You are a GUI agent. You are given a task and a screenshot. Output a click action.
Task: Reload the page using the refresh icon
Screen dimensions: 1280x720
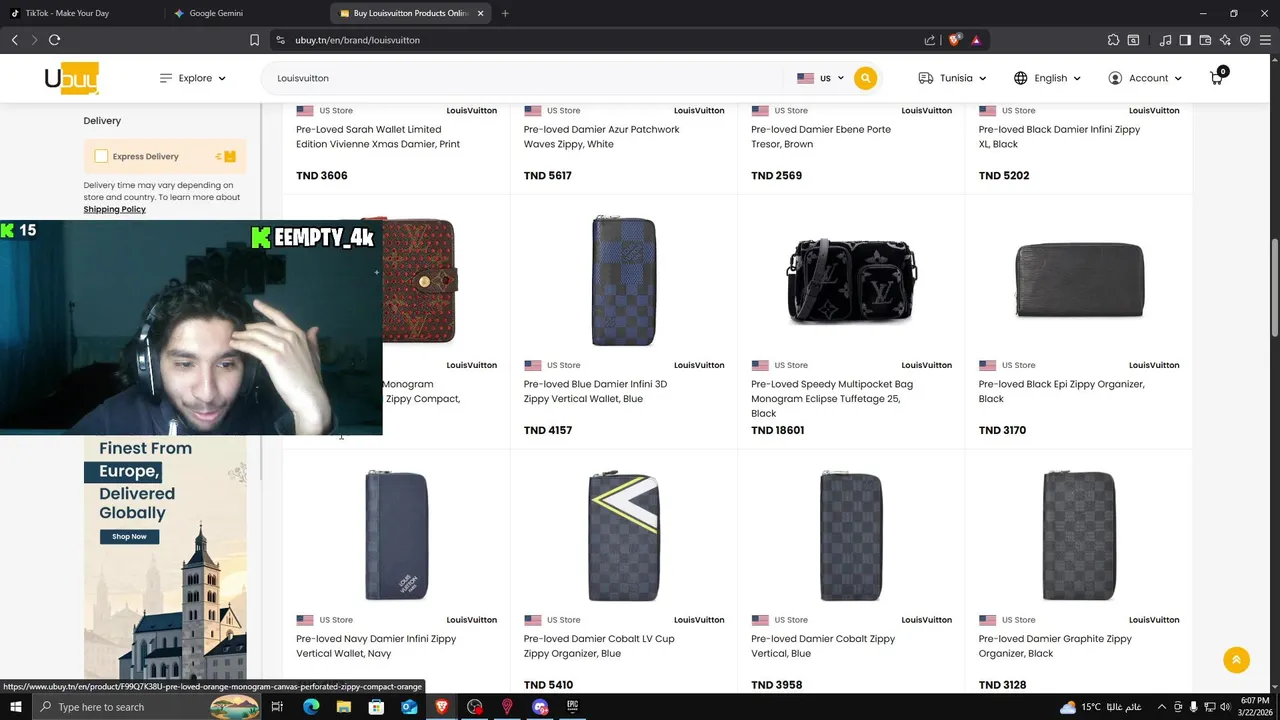(54, 40)
